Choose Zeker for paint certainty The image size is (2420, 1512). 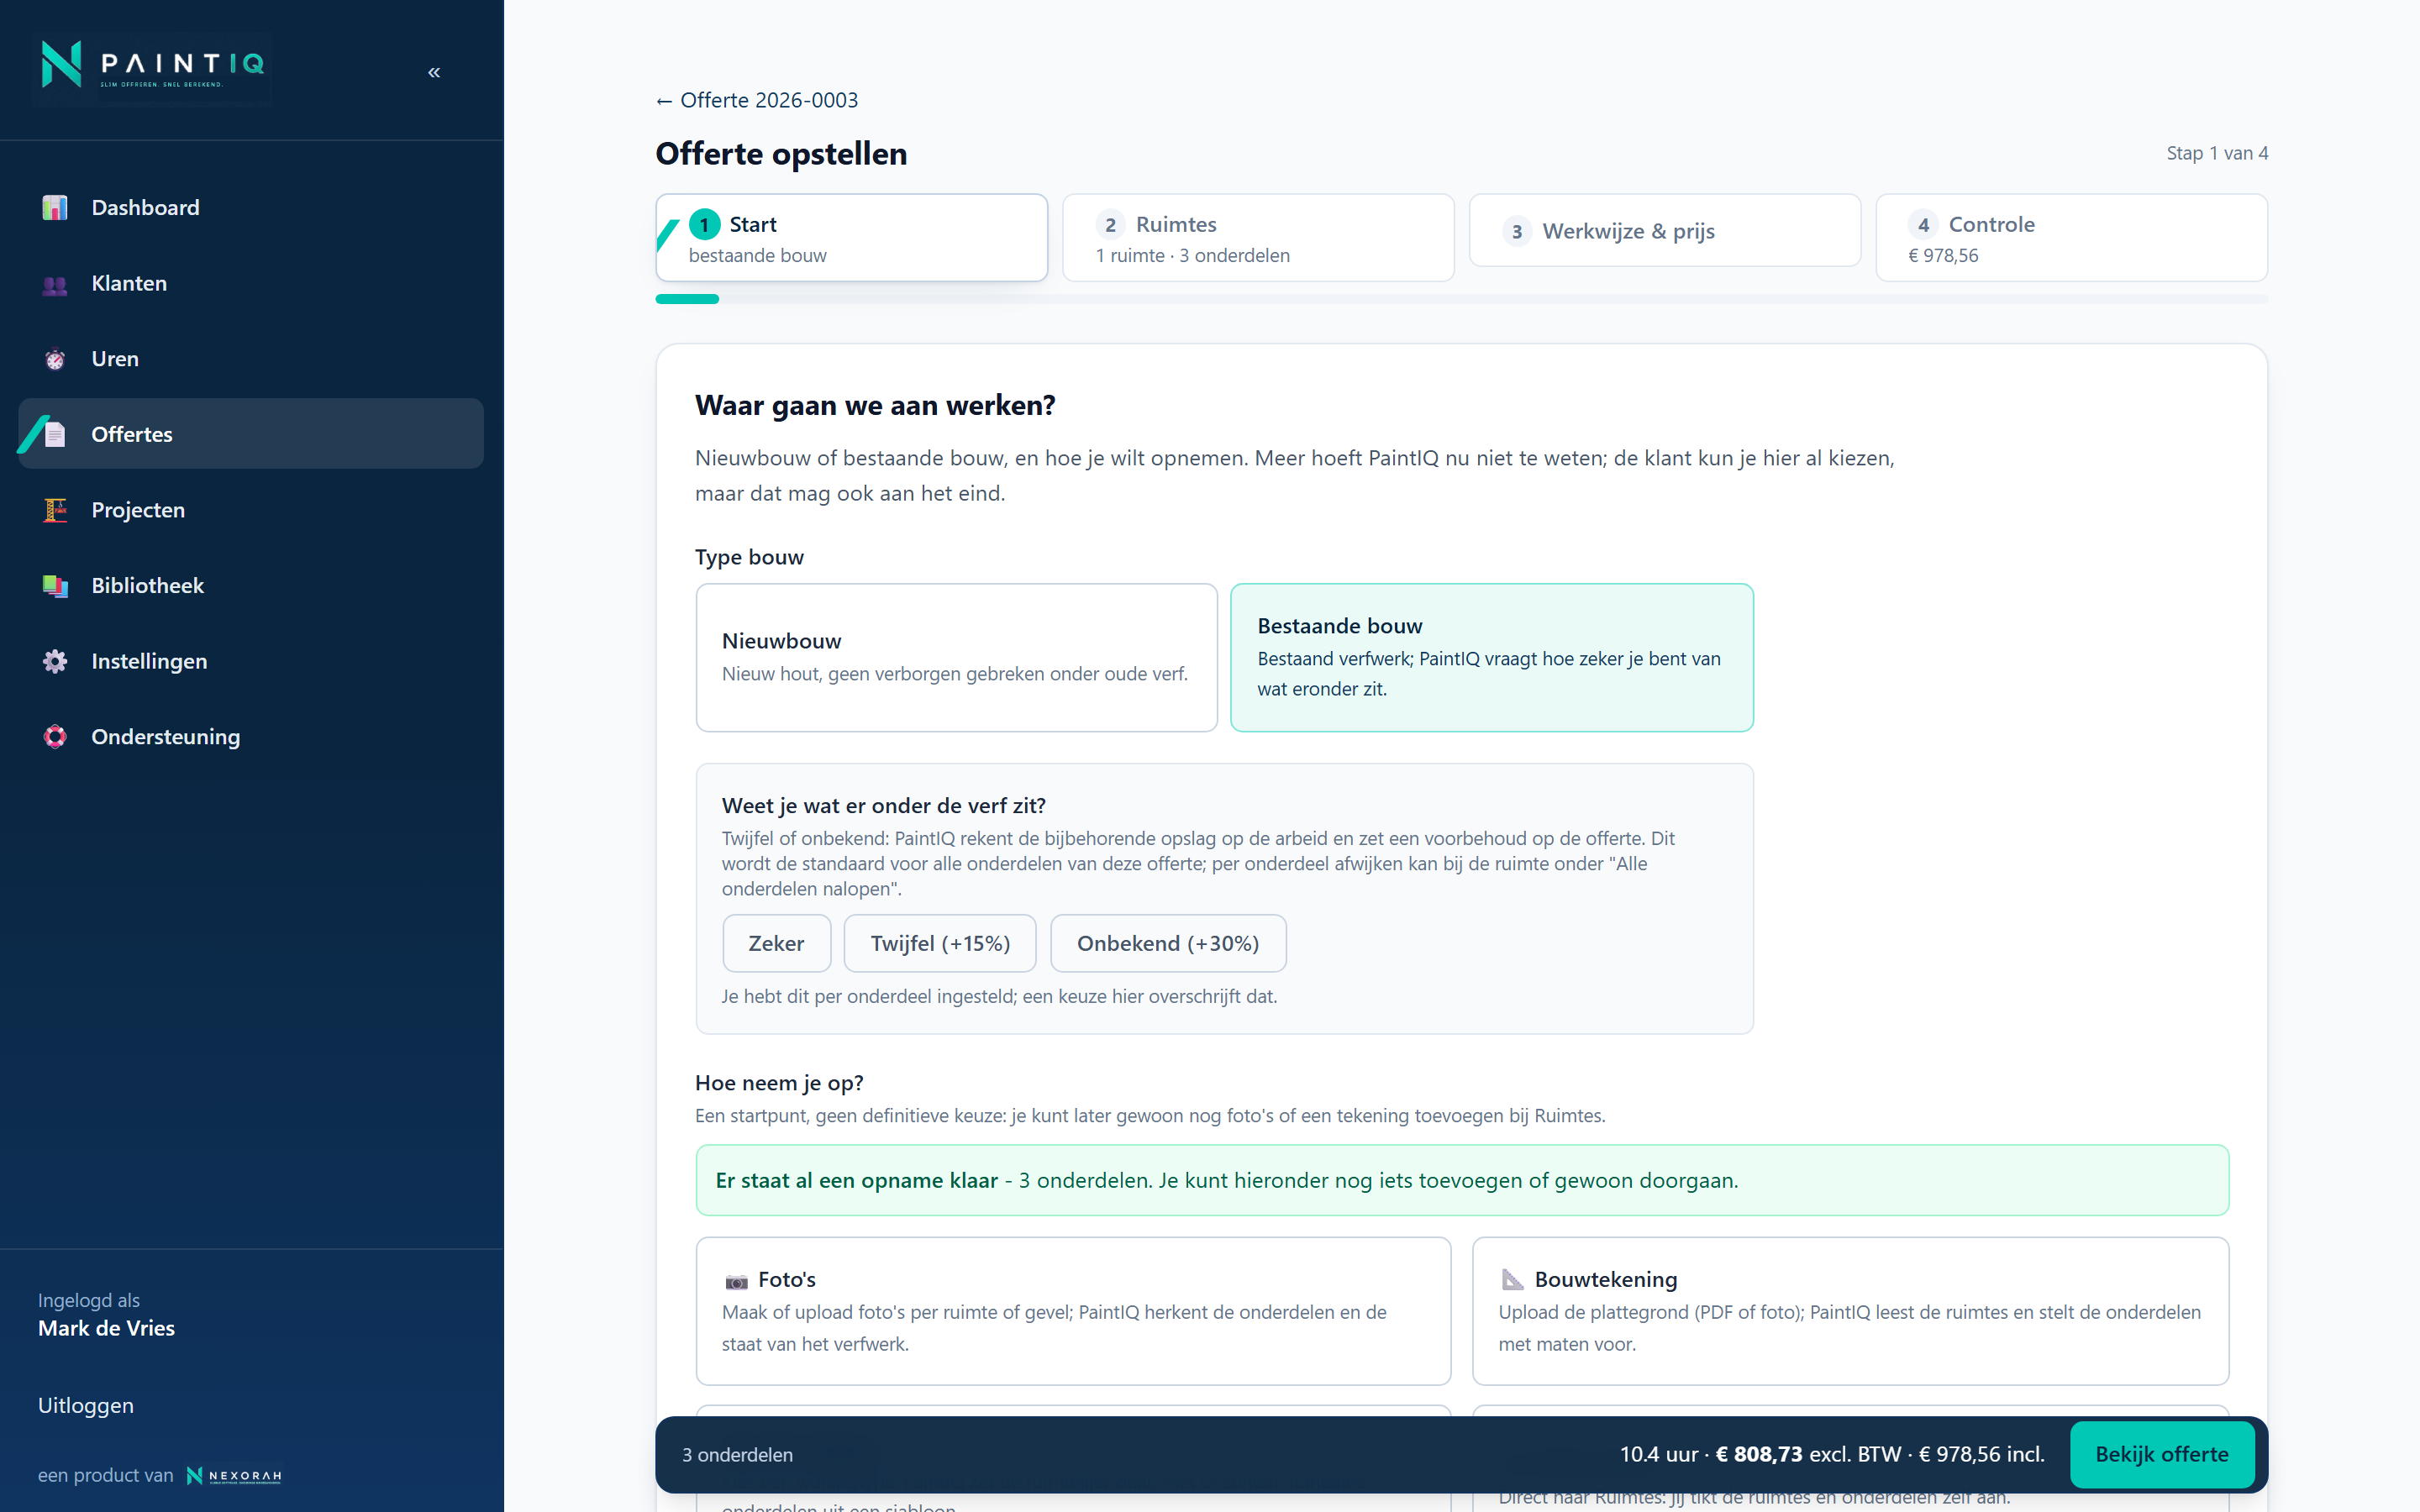click(776, 943)
